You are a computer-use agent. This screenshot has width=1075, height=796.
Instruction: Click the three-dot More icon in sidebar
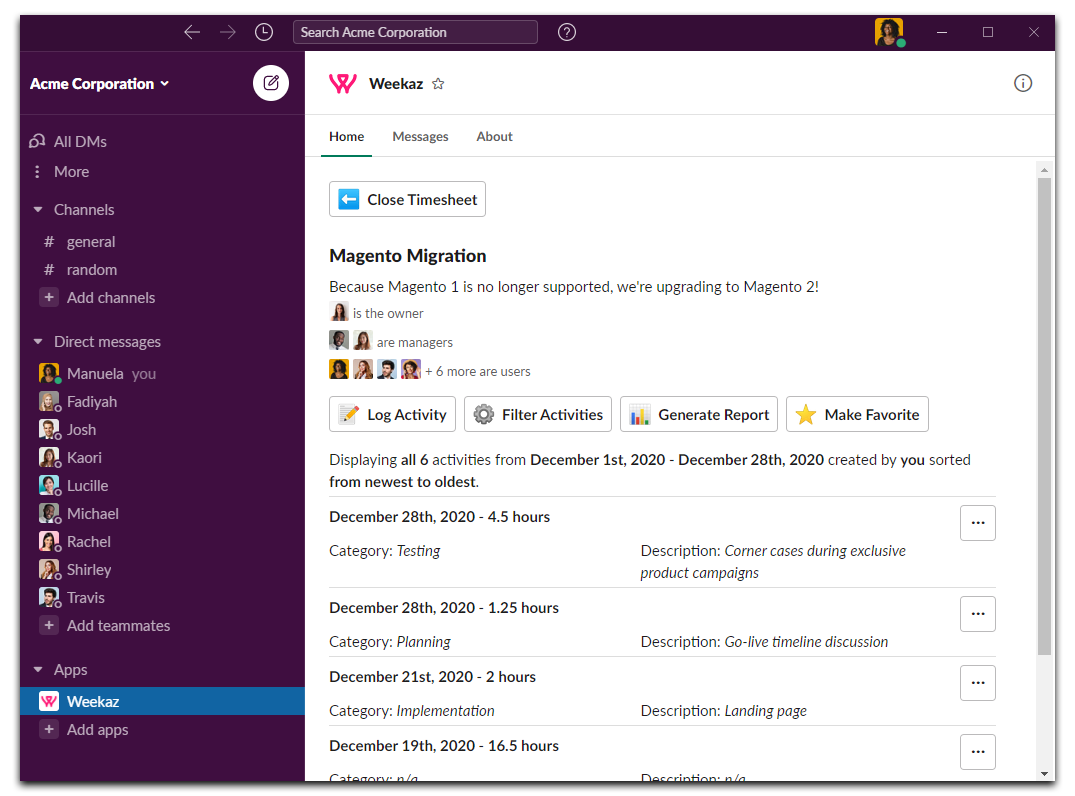point(37,171)
